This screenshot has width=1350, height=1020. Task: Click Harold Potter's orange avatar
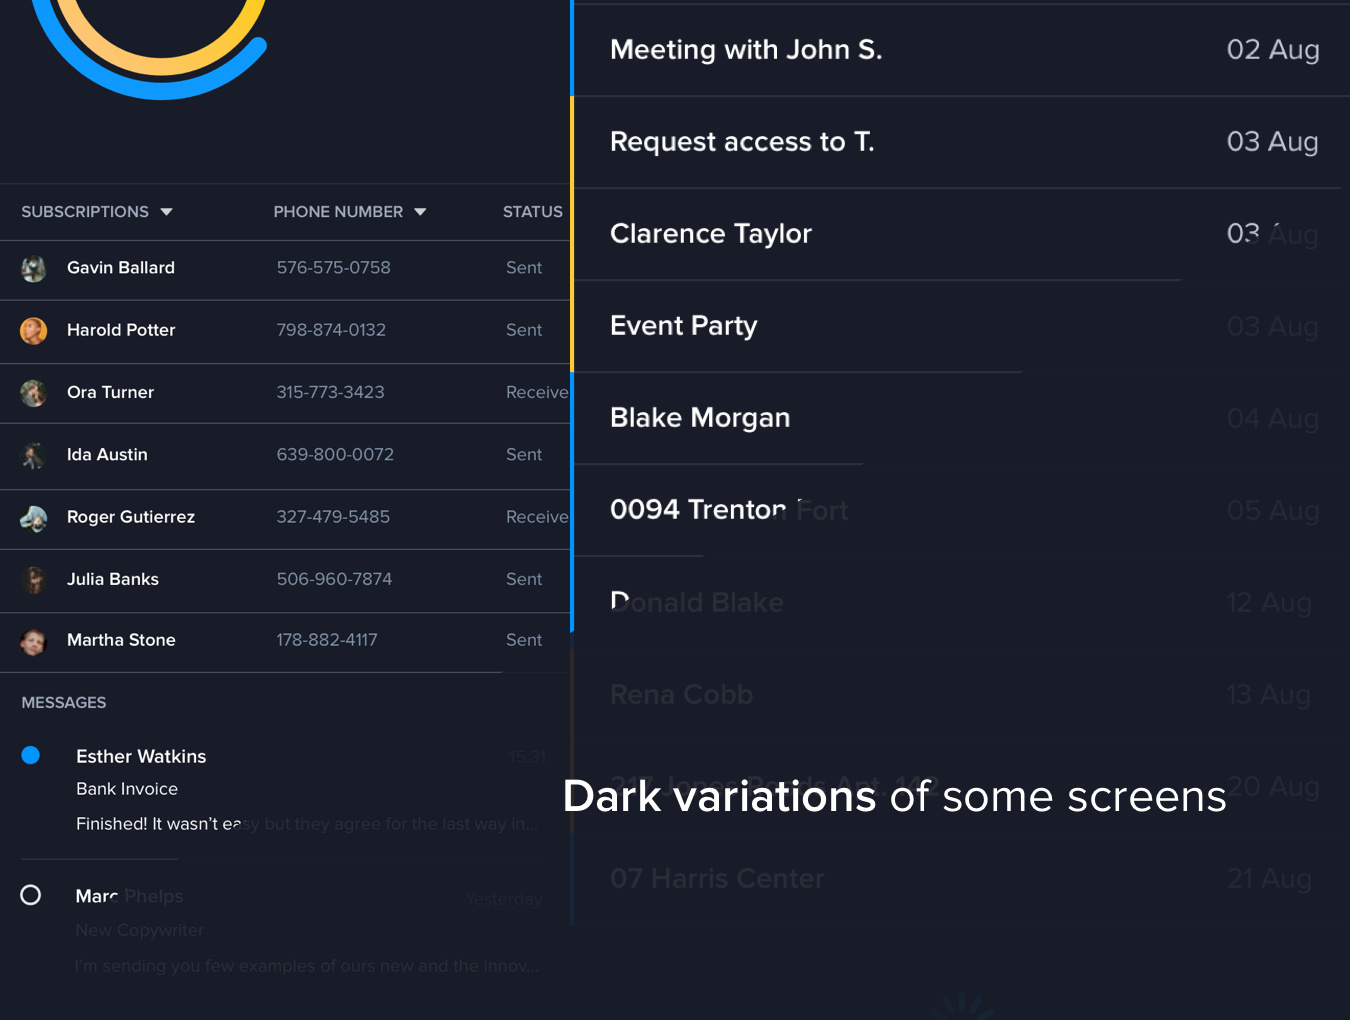click(x=34, y=330)
